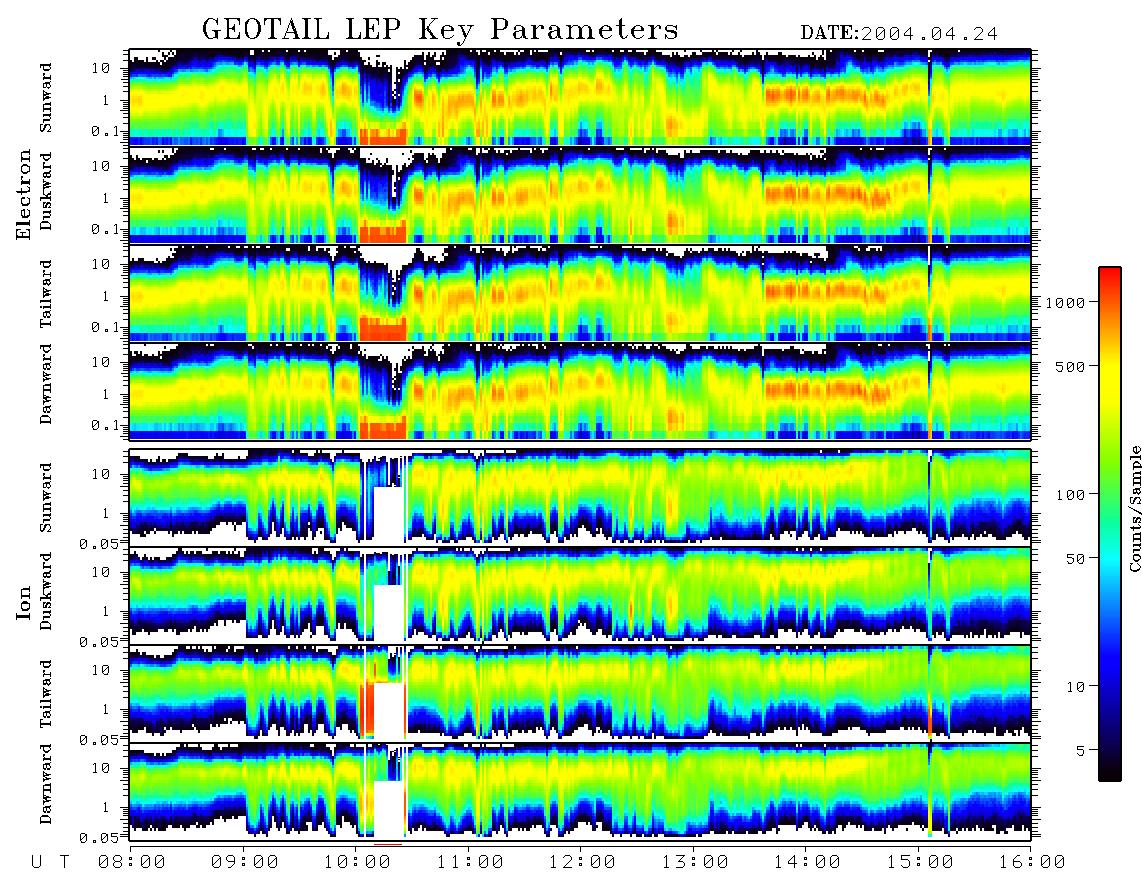Click the "50" color bar tick label
Image resolution: width=1142 pixels, height=880 pixels.
pyautogui.click(x=1075, y=559)
